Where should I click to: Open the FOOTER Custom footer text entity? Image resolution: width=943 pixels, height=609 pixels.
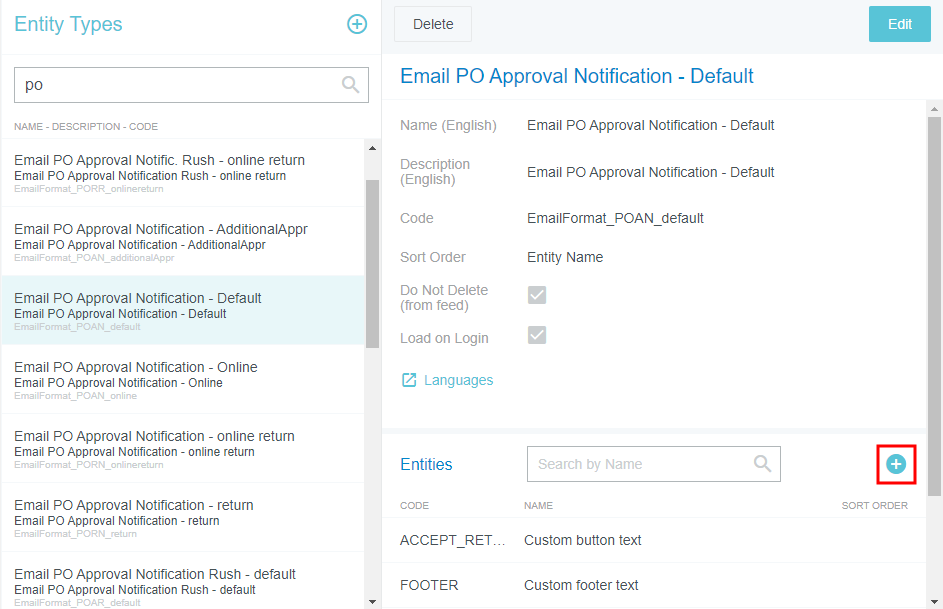point(582,585)
